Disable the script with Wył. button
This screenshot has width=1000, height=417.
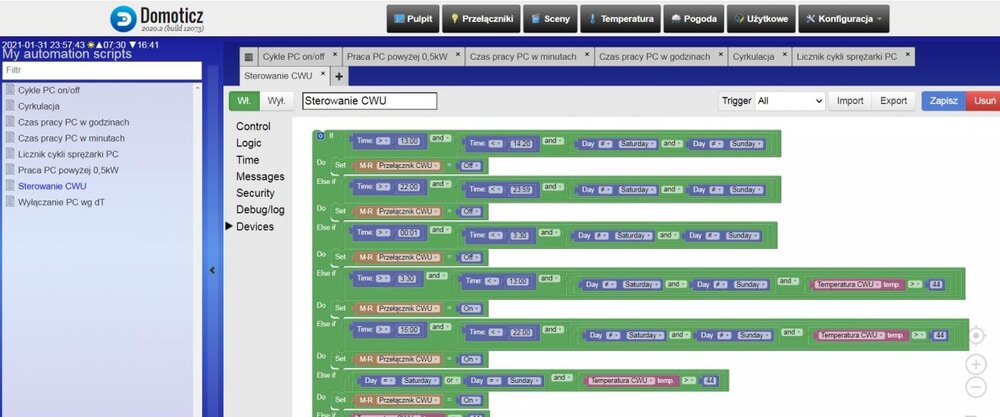click(275, 101)
